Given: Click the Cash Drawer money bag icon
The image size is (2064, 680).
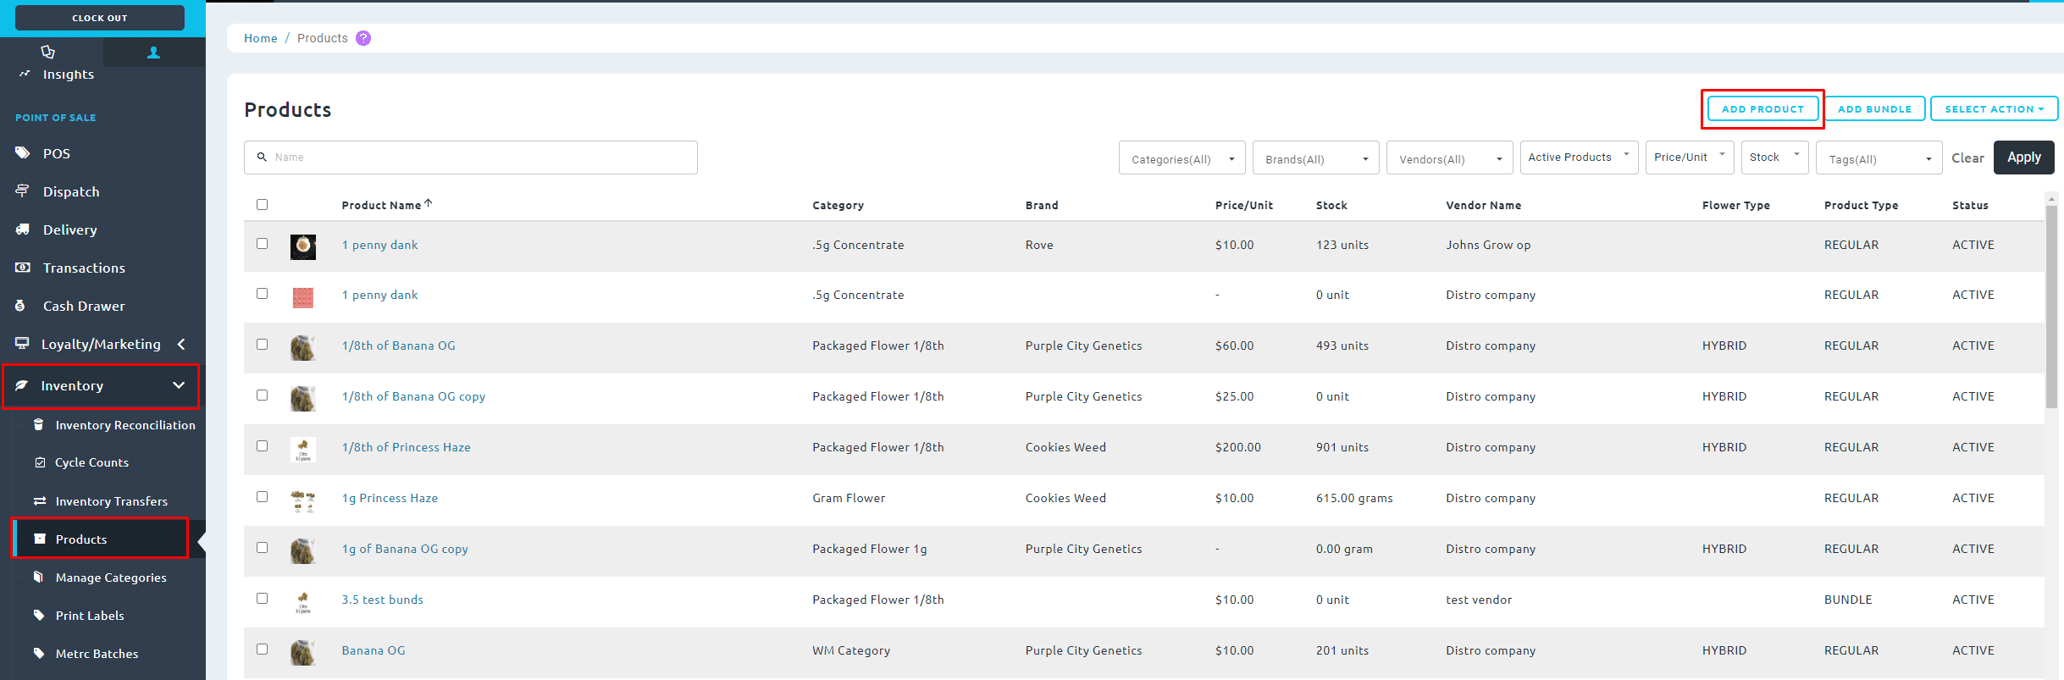Looking at the screenshot, I should click(21, 305).
